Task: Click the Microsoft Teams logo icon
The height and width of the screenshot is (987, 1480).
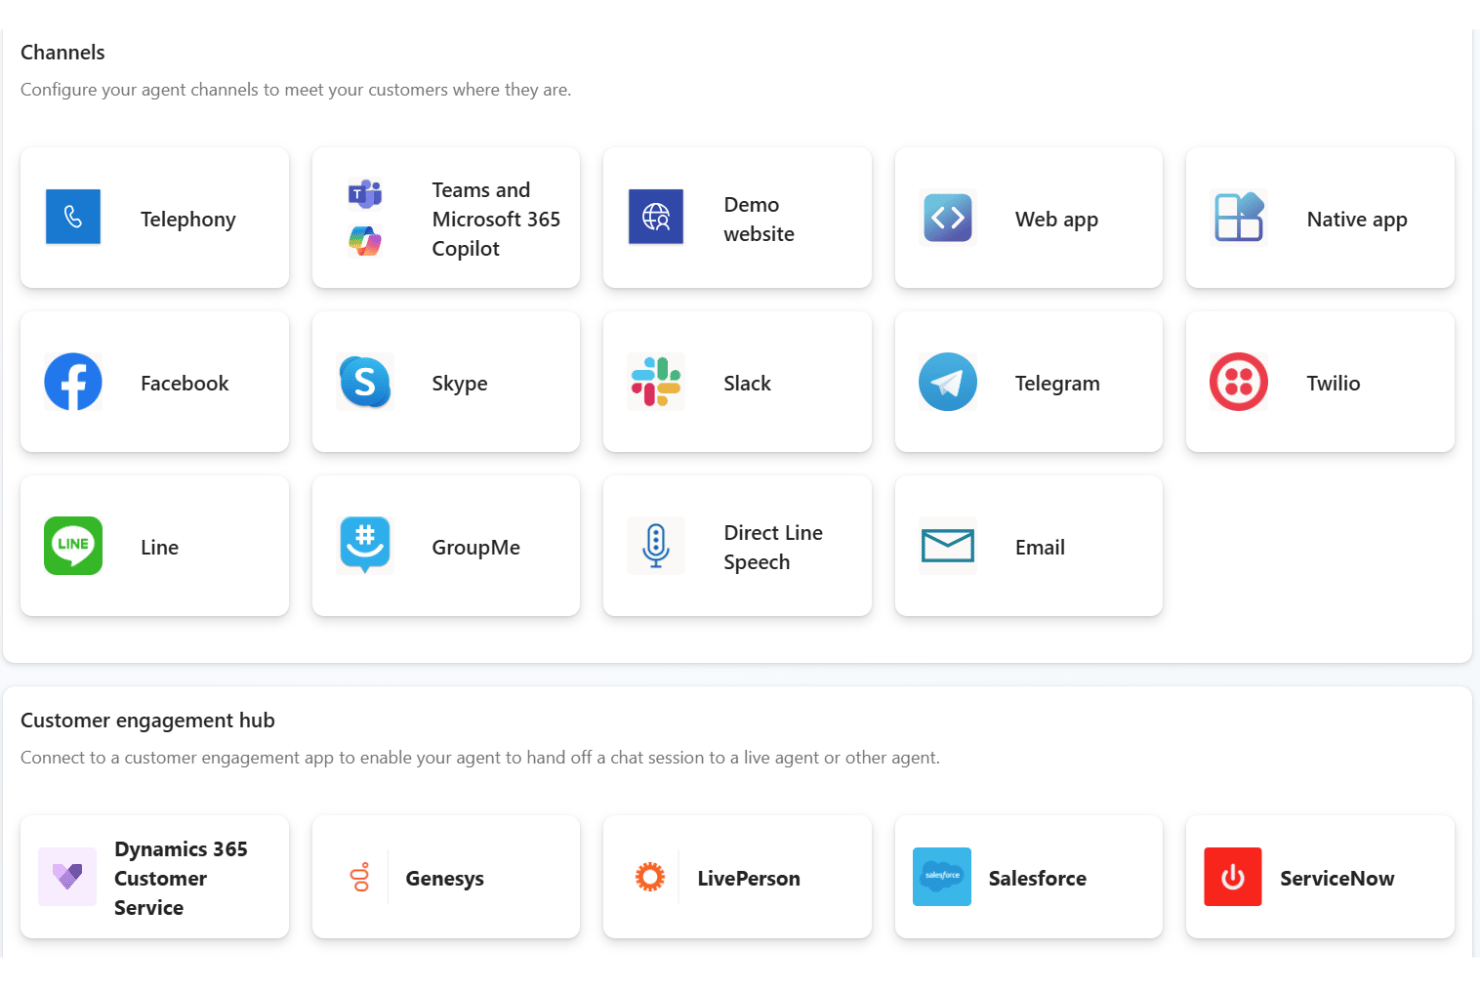Action: (365, 193)
